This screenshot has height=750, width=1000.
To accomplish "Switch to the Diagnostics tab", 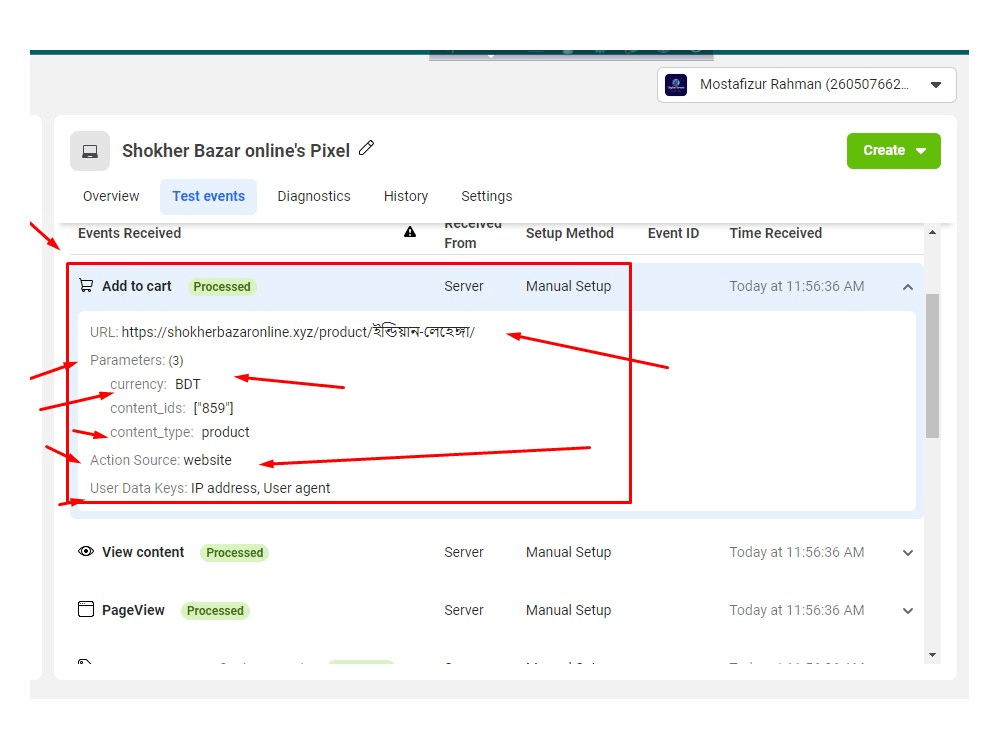I will coord(314,196).
